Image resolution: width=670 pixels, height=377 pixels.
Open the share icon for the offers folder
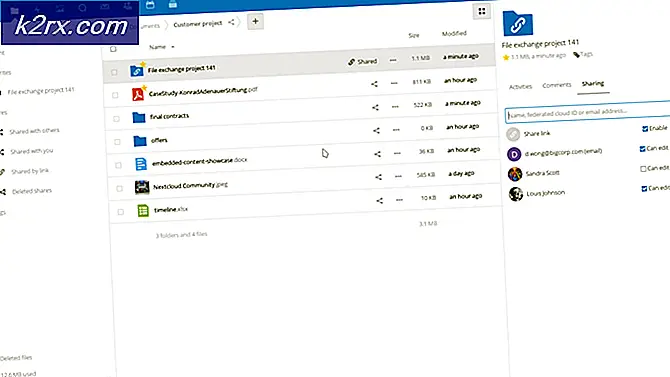pyautogui.click(x=376, y=130)
